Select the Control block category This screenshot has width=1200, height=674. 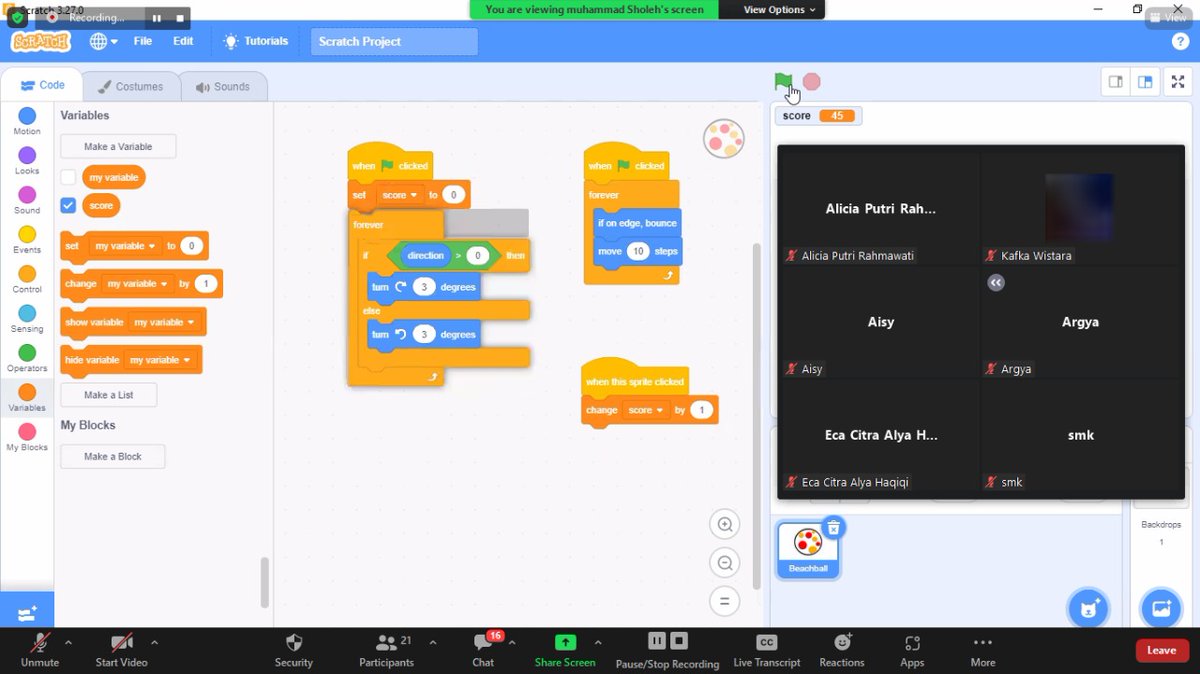[x=27, y=280]
